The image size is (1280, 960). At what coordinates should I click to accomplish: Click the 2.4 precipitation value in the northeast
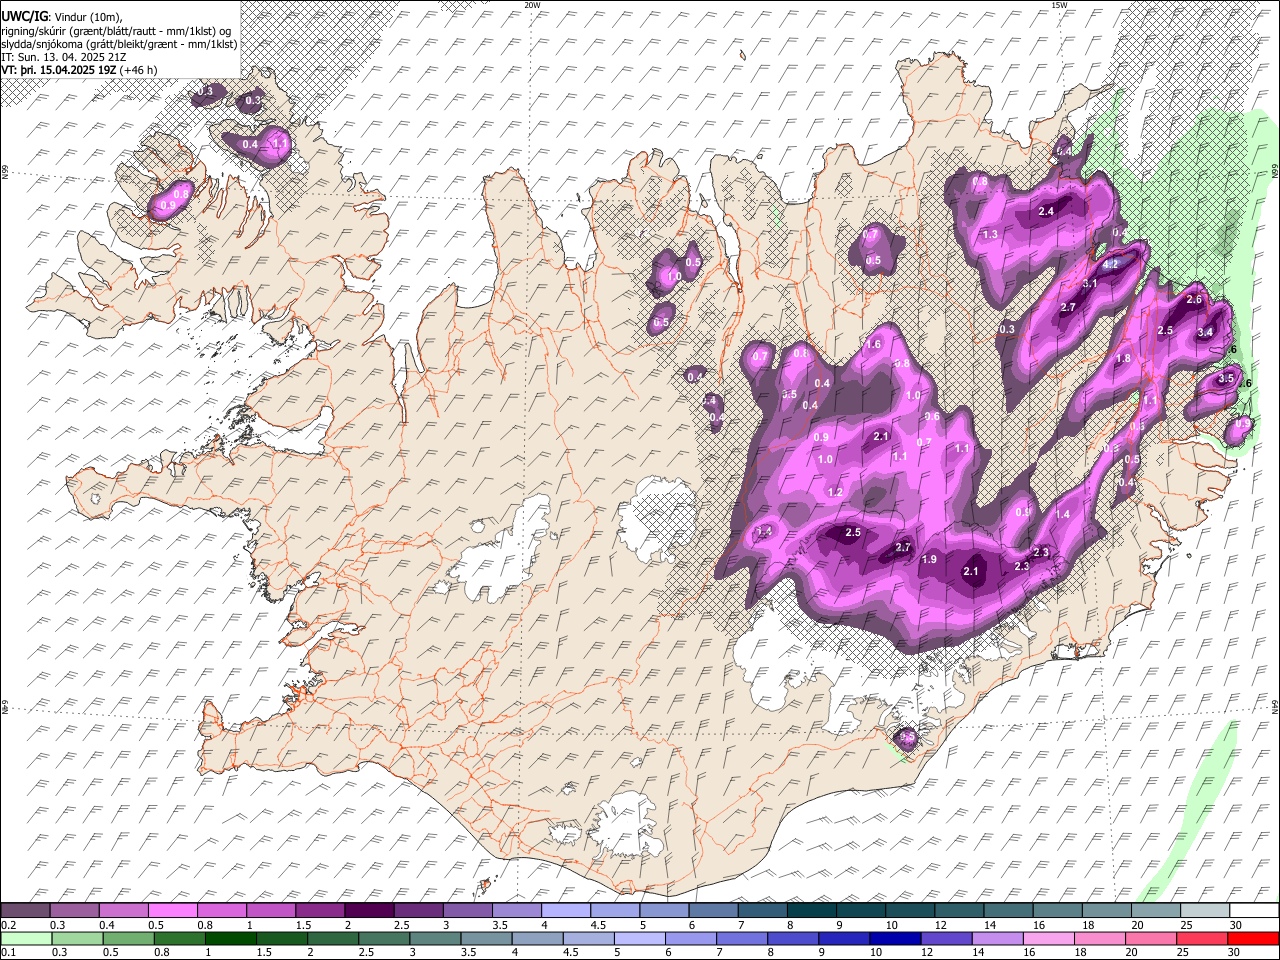pos(1046,211)
